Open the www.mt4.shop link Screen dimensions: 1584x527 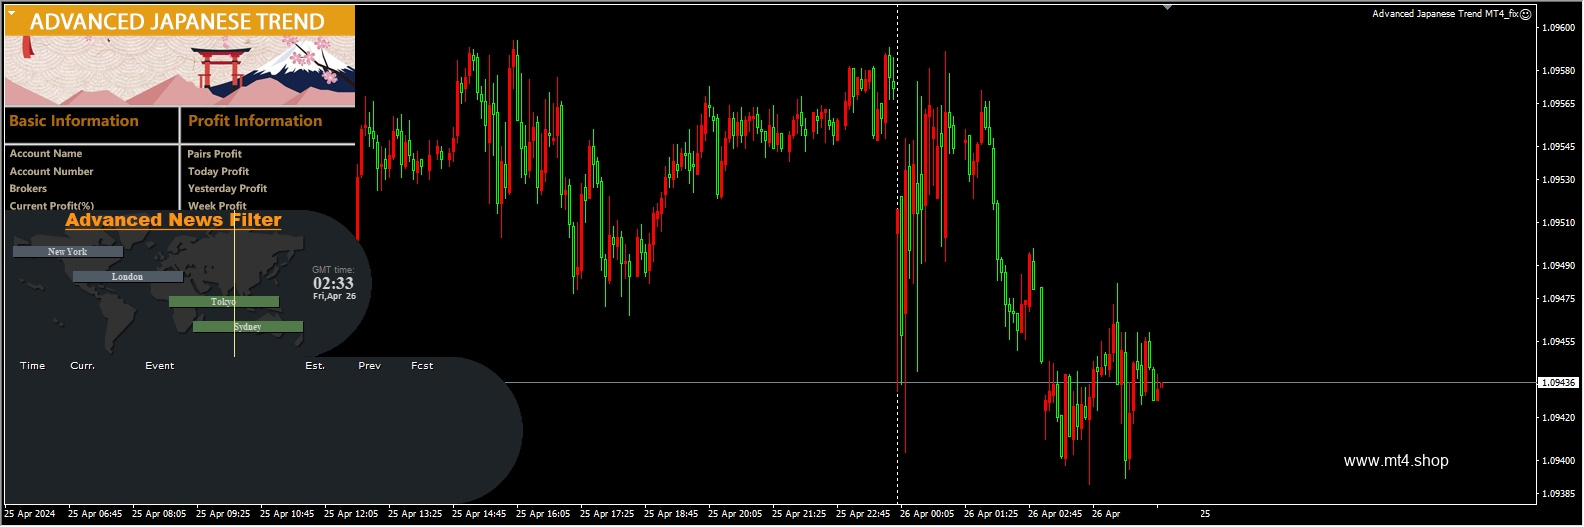[1396, 461]
